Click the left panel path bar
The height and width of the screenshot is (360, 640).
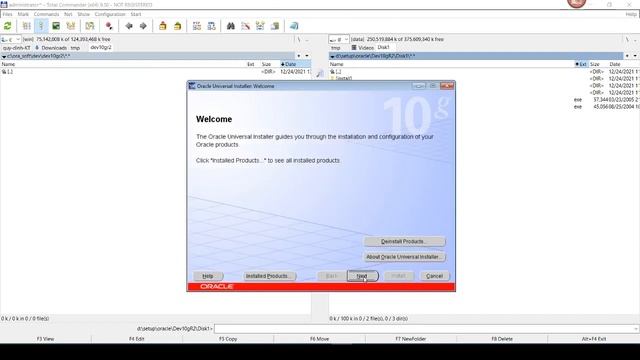pos(148,56)
